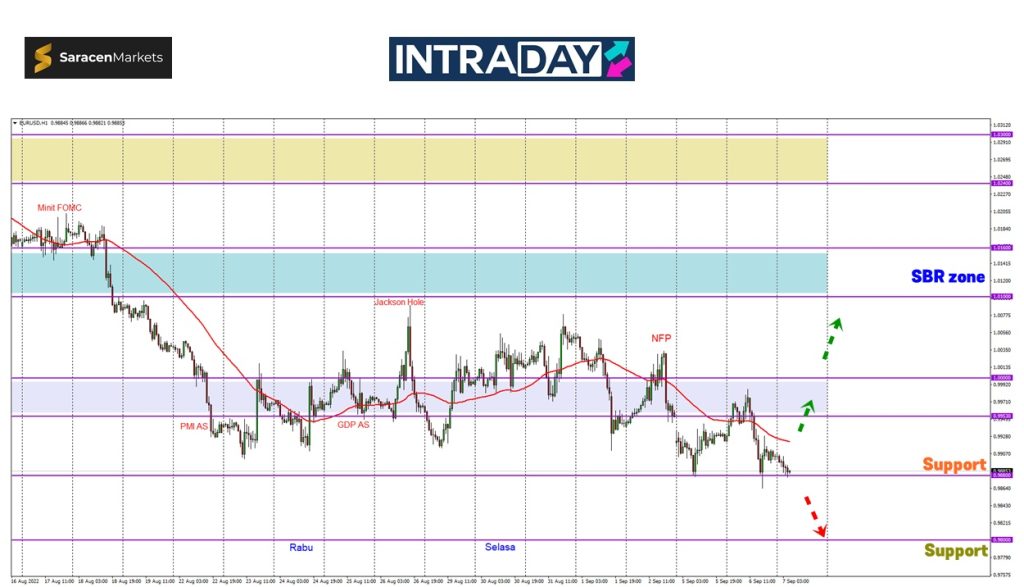Click the INTRADAY banner logo
This screenshot has width=1024, height=587.
click(x=511, y=59)
